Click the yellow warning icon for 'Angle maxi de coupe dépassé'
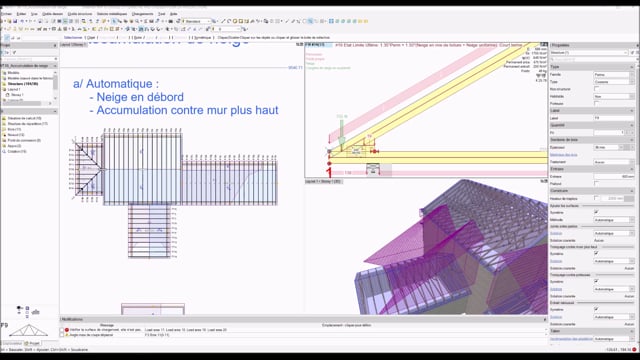Viewport: 640px width, 360px height. (x=67, y=335)
